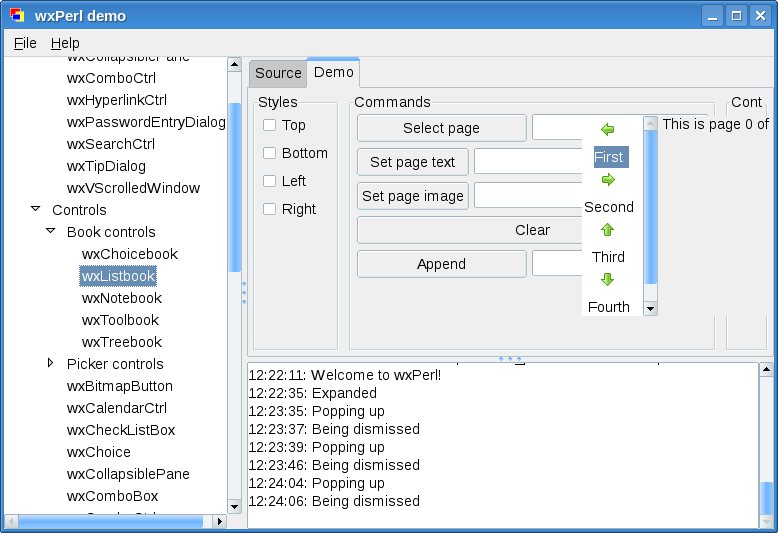Screen dimensions: 778x533
Task: Click the Append button
Action: pyautogui.click(x=441, y=264)
